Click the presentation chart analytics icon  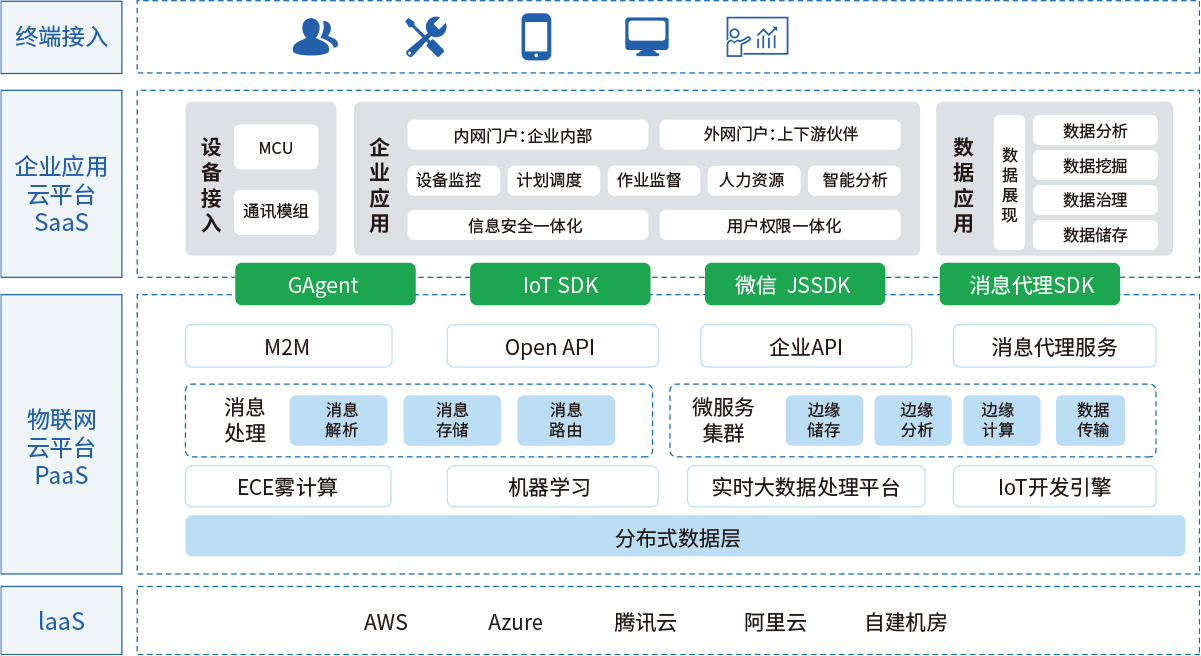[757, 37]
